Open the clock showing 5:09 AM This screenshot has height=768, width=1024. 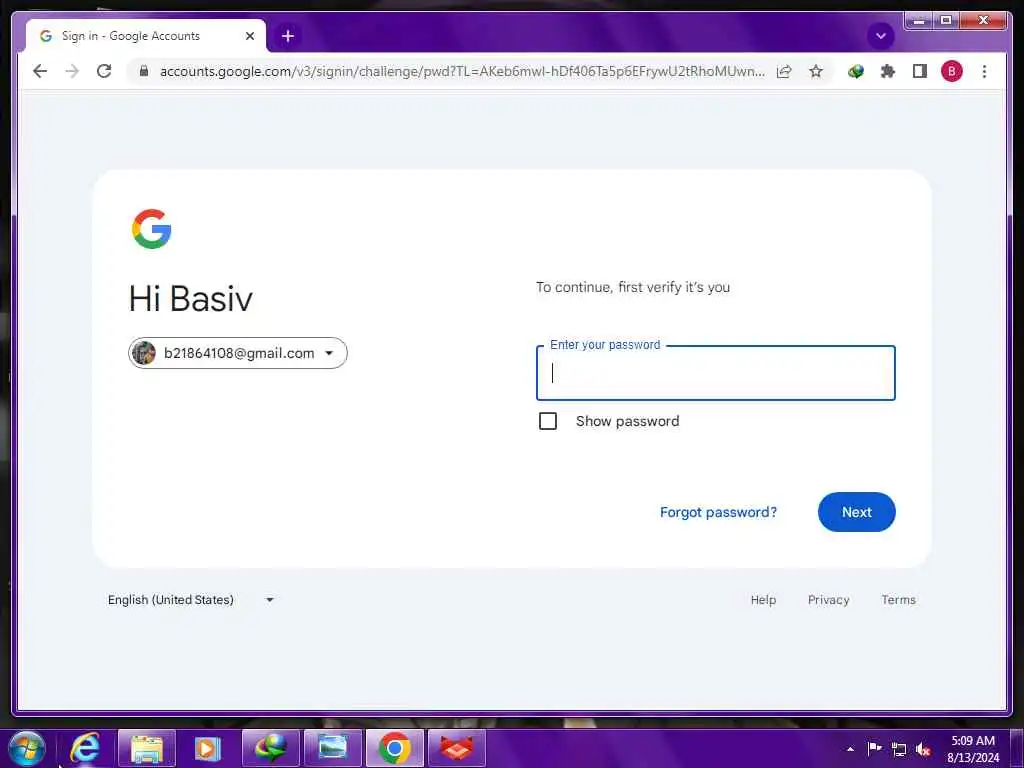973,749
